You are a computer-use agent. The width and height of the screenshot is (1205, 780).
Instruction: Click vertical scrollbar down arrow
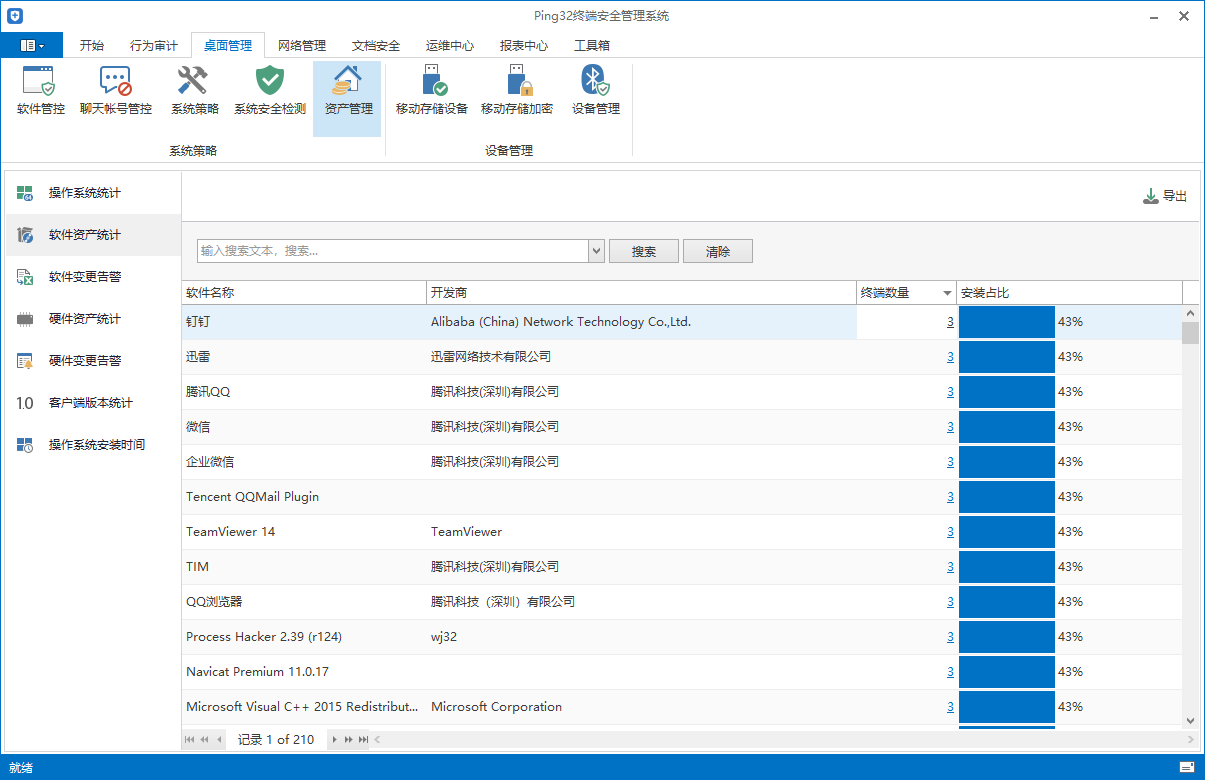pos(1190,719)
